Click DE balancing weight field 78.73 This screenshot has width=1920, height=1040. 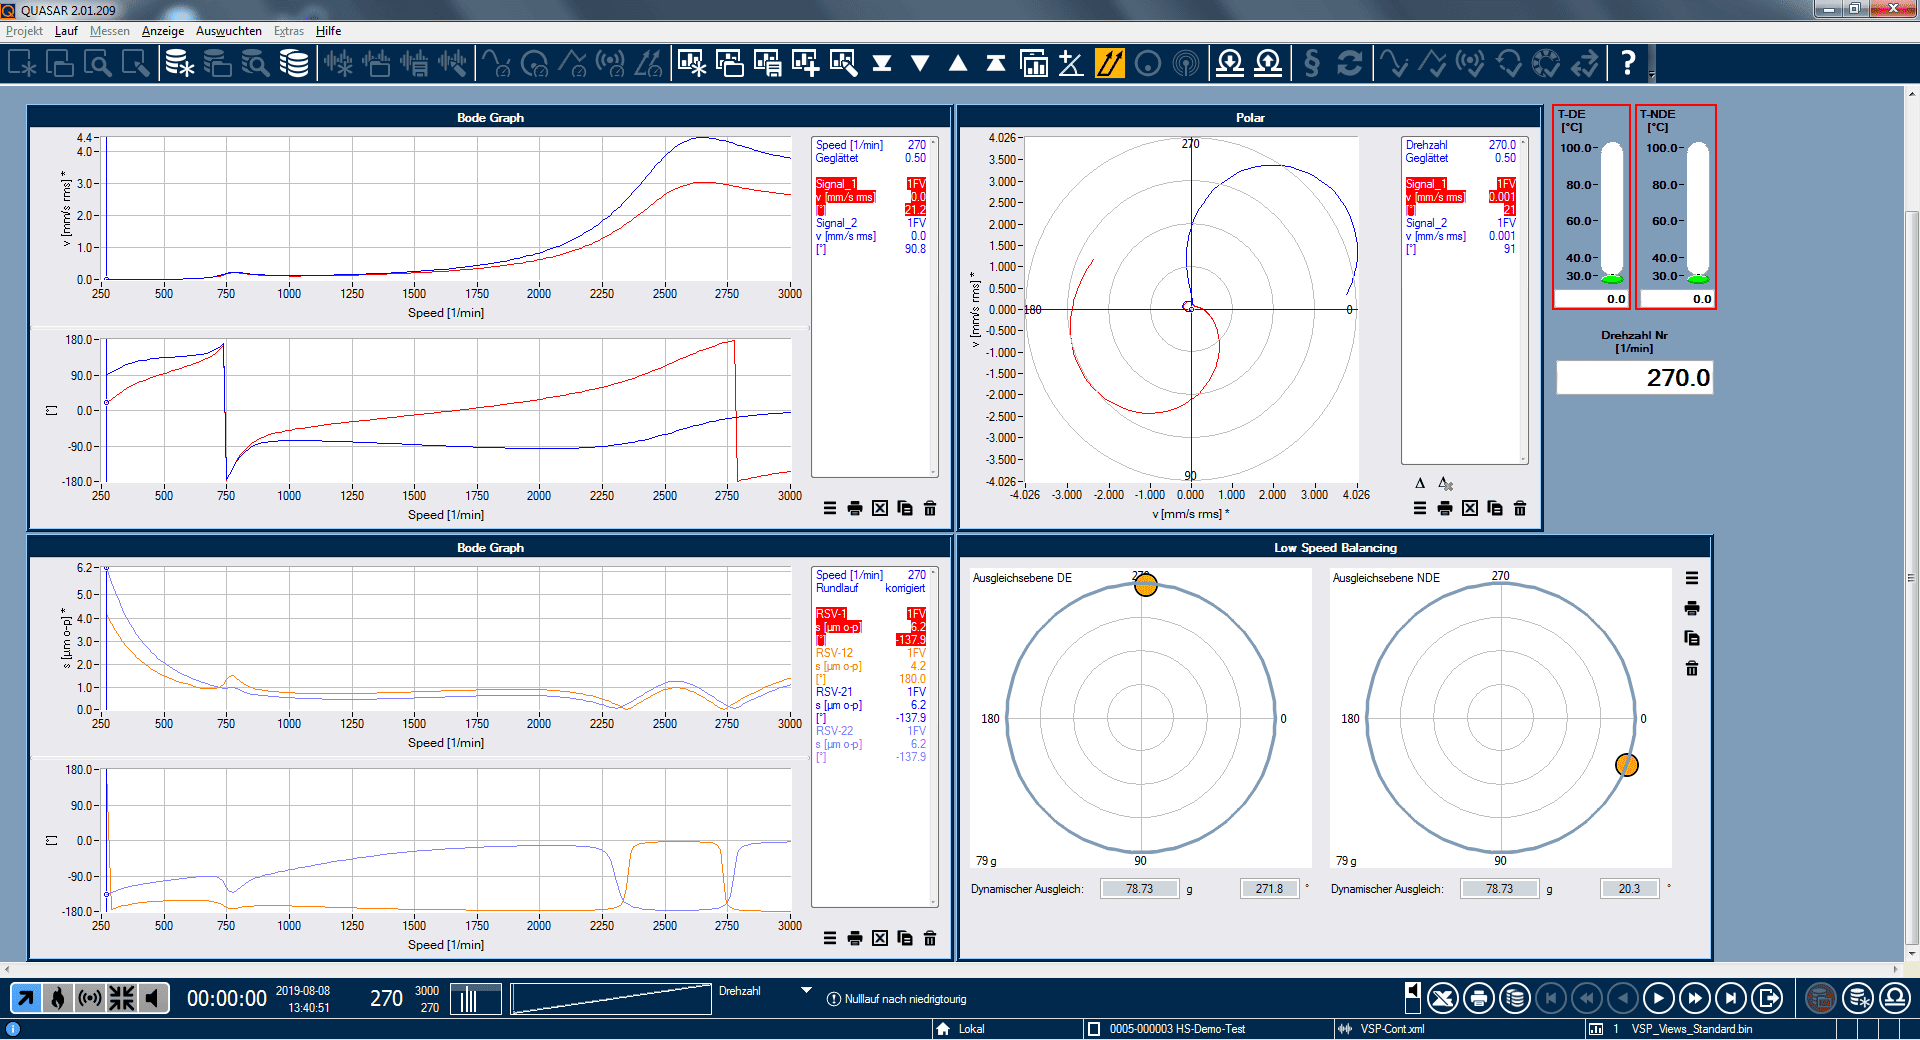(1139, 889)
